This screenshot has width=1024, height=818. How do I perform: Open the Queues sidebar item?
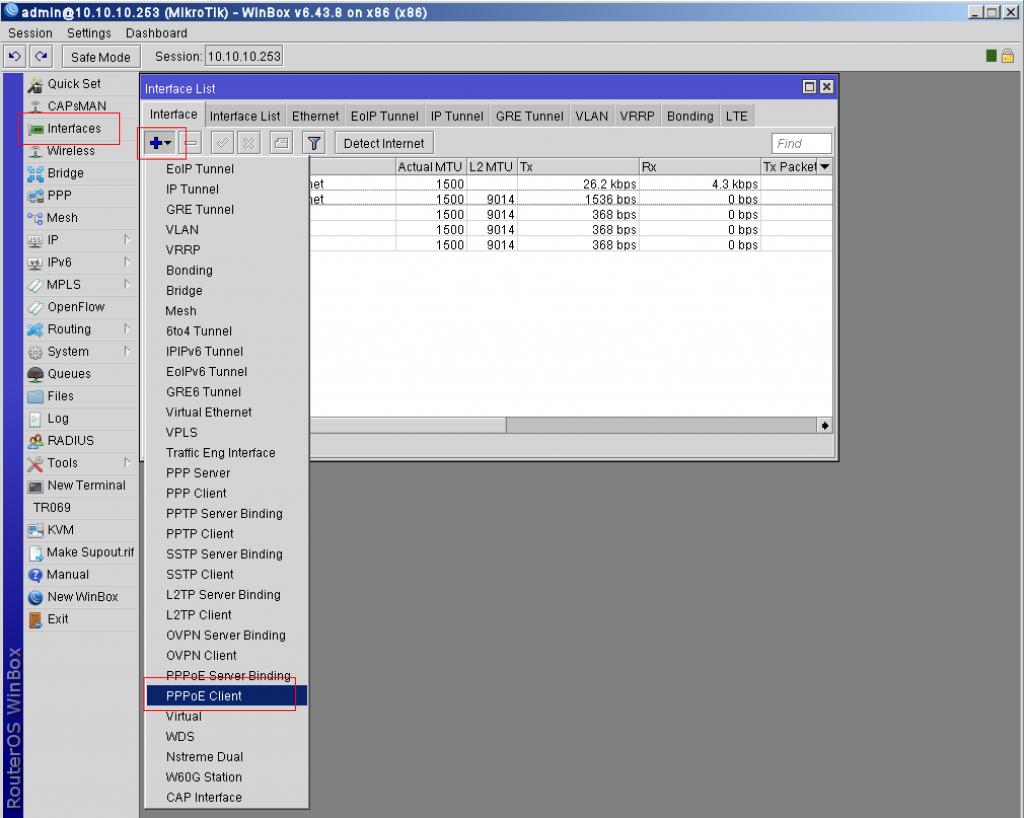click(x=69, y=373)
